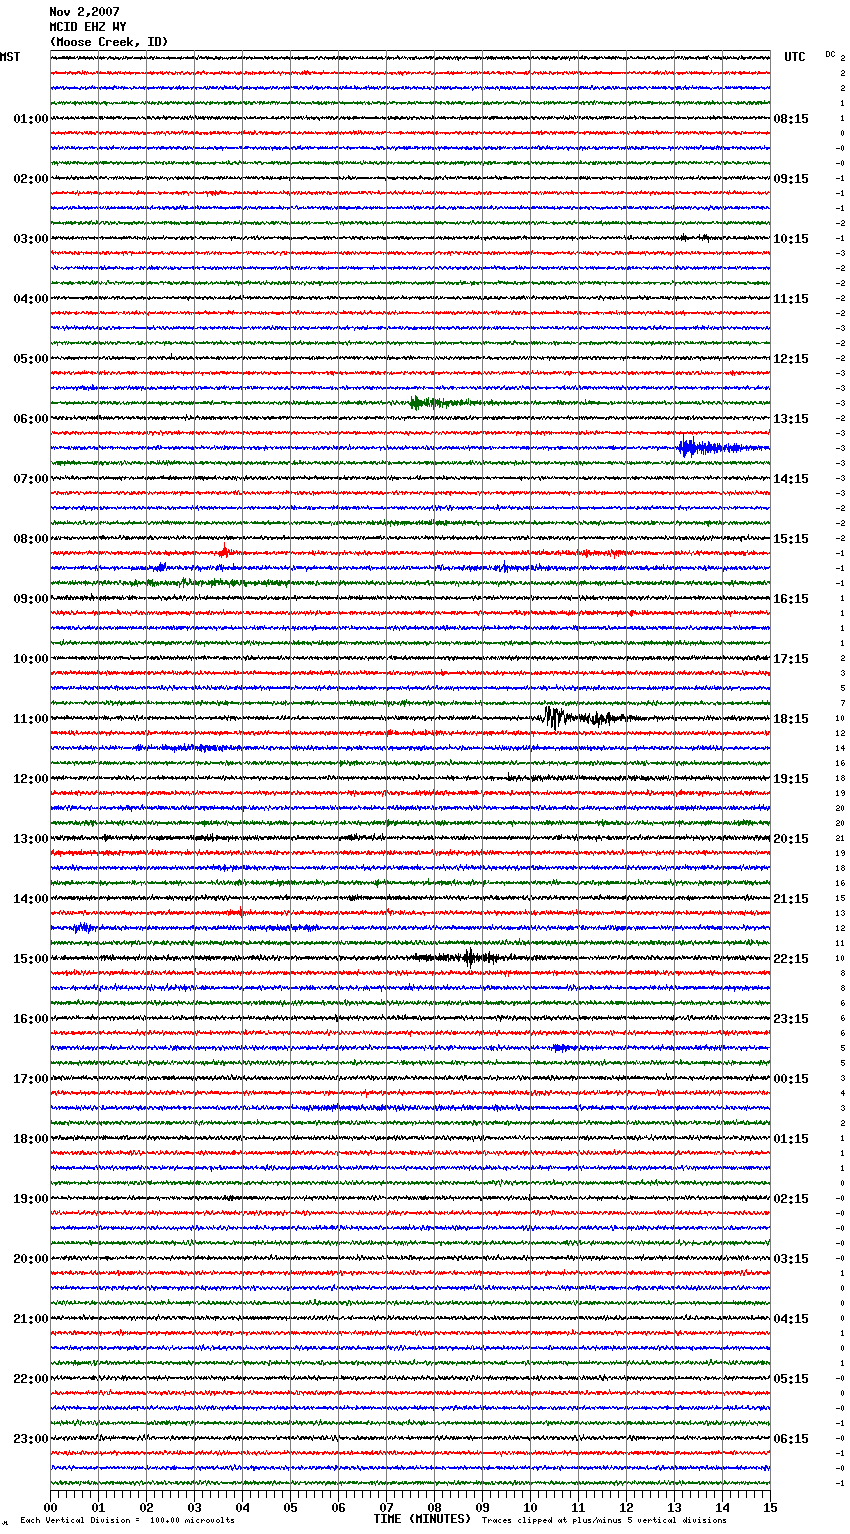Screen dimensions: 850x1534
Task: Click the 18:15 UTC time label
Action: (x=791, y=719)
